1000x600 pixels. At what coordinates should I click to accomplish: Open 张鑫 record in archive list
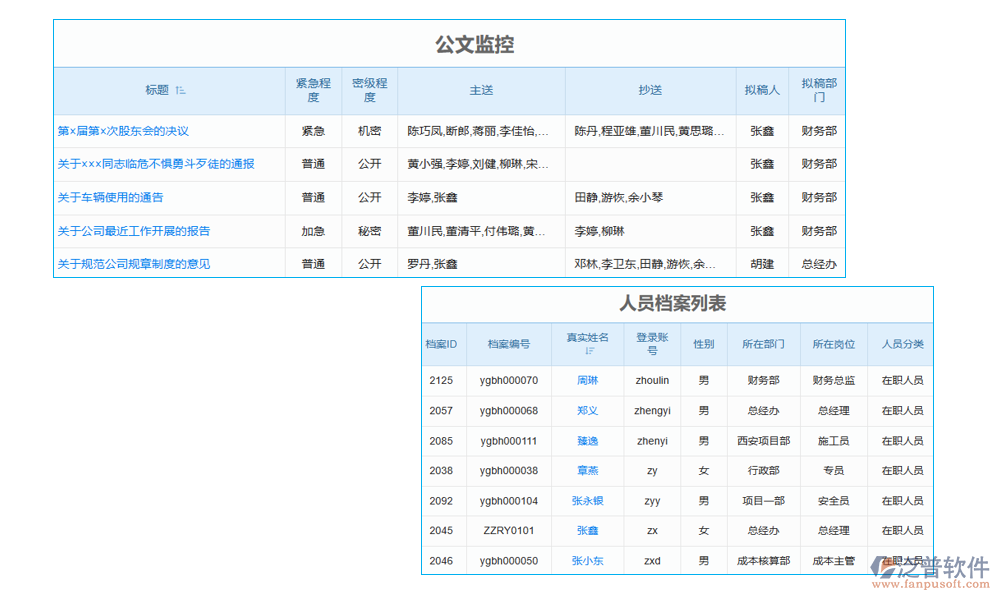[x=590, y=531]
